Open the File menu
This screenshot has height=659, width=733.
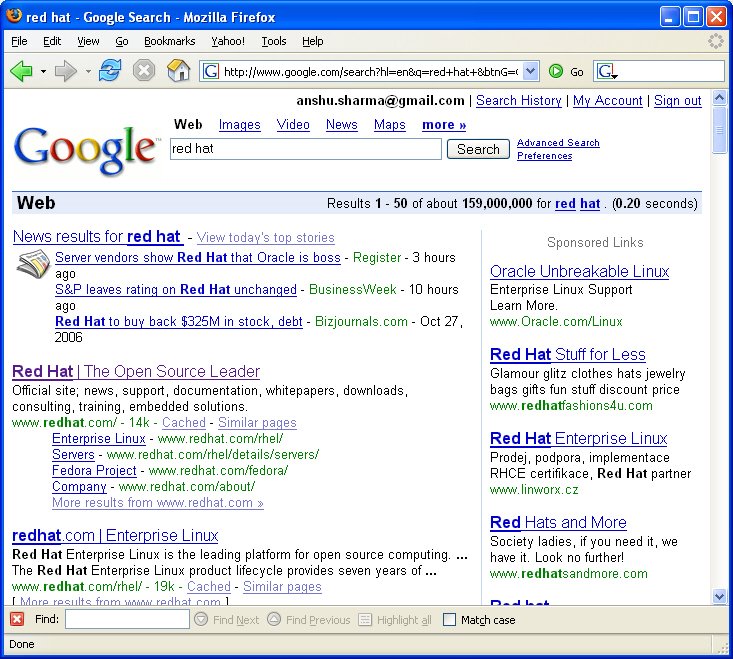click(x=19, y=41)
